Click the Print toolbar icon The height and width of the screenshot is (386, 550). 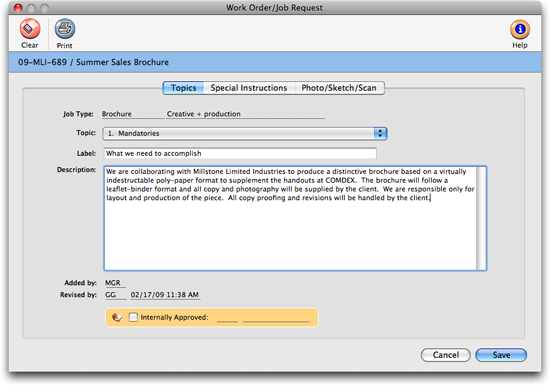65,29
